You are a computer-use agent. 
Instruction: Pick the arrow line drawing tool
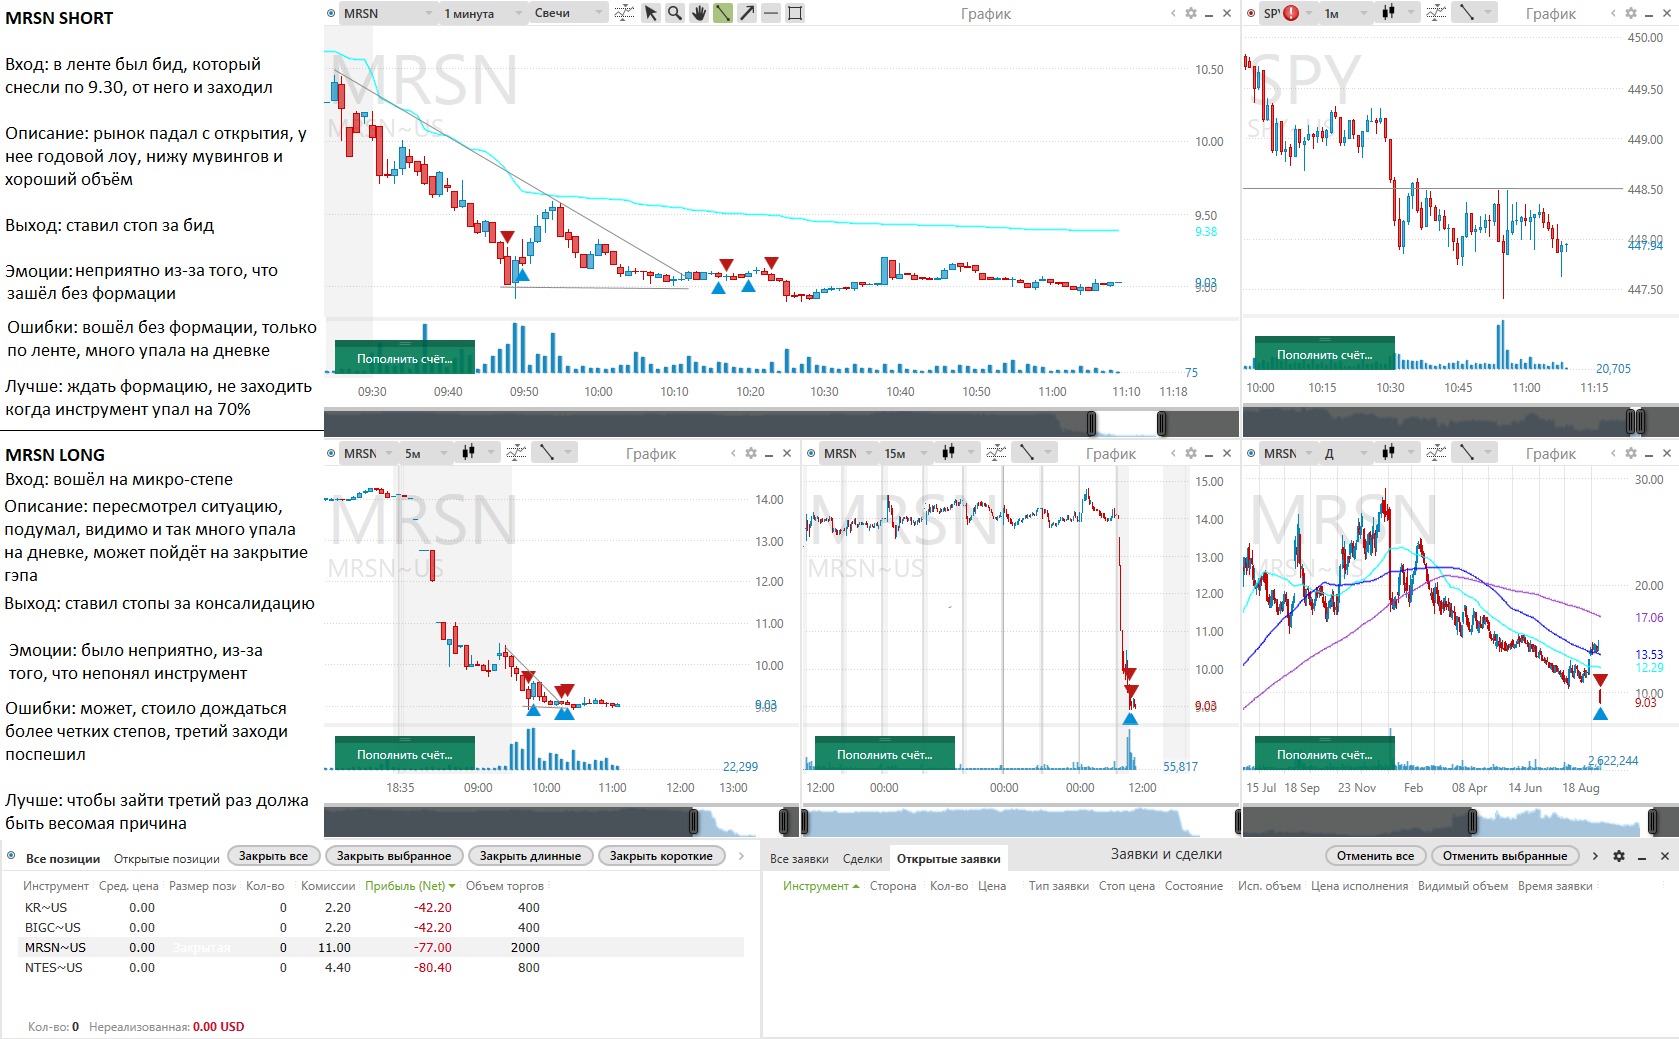[x=747, y=13]
